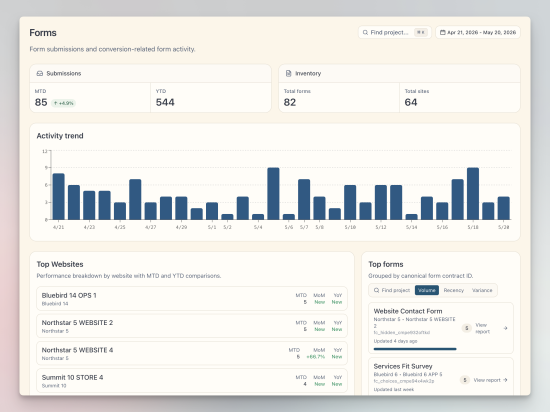Screen dimensions: 550x412
Task: Click the Website Contact Form progress bar
Action: click(415, 349)
